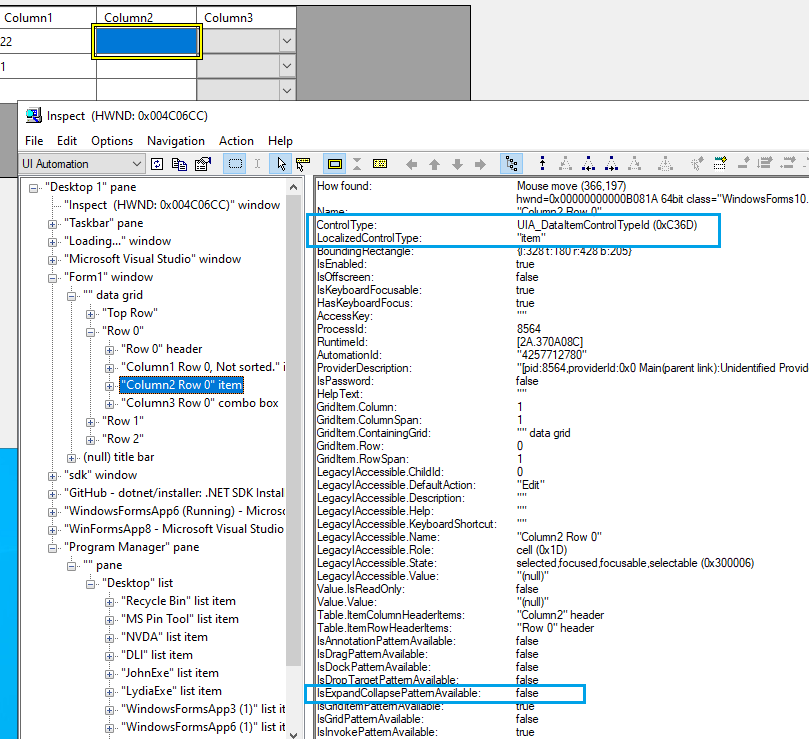Click the next-sibling right arrow icon
Screen dimensions: 809x739
[480, 165]
